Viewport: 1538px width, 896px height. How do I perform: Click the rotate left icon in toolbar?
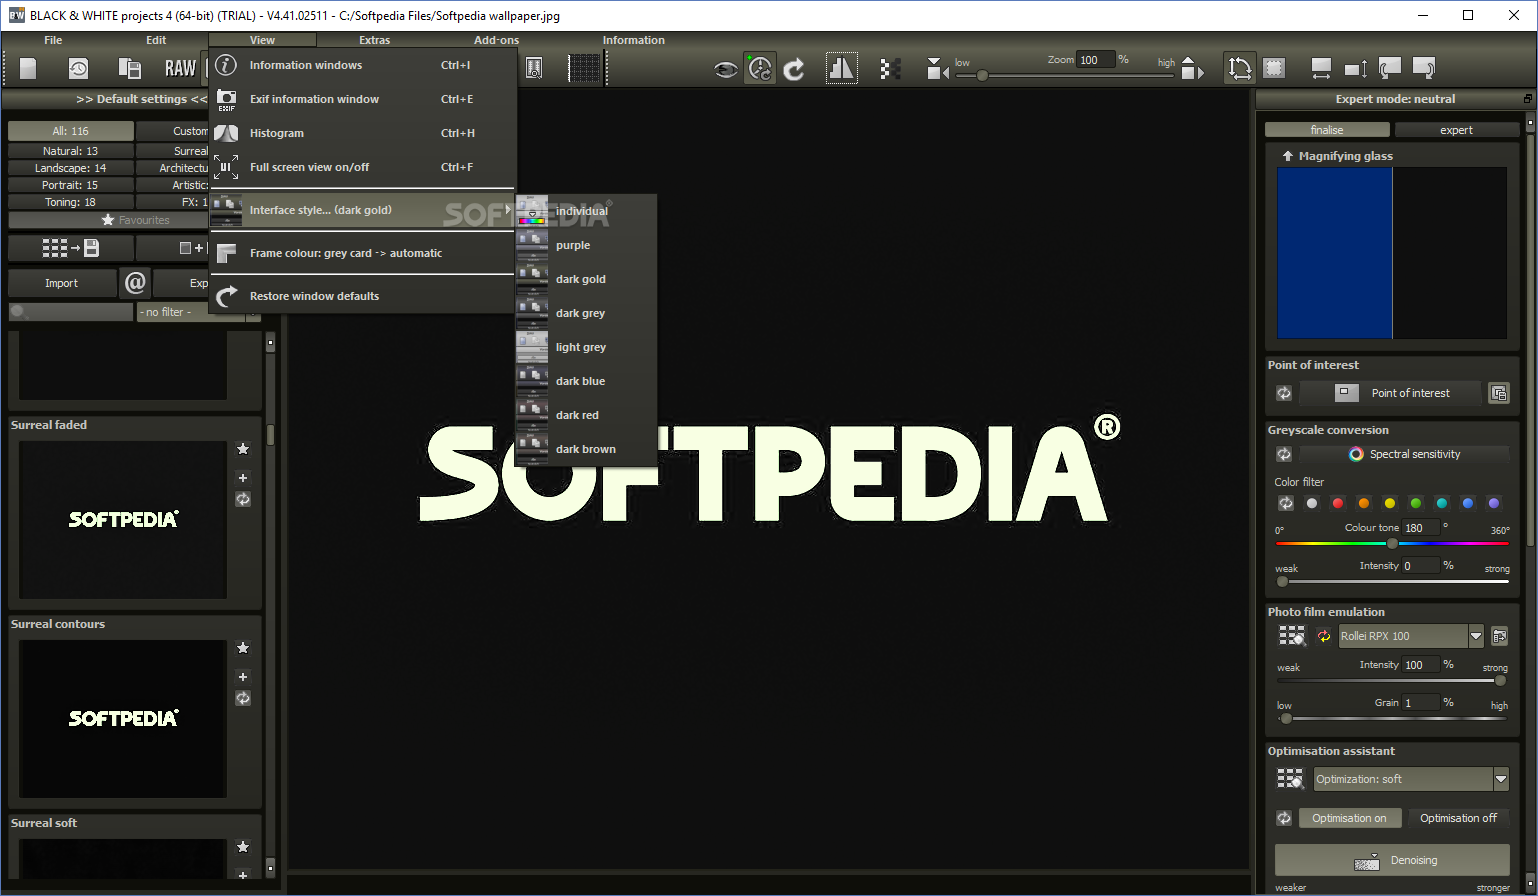click(x=1390, y=69)
